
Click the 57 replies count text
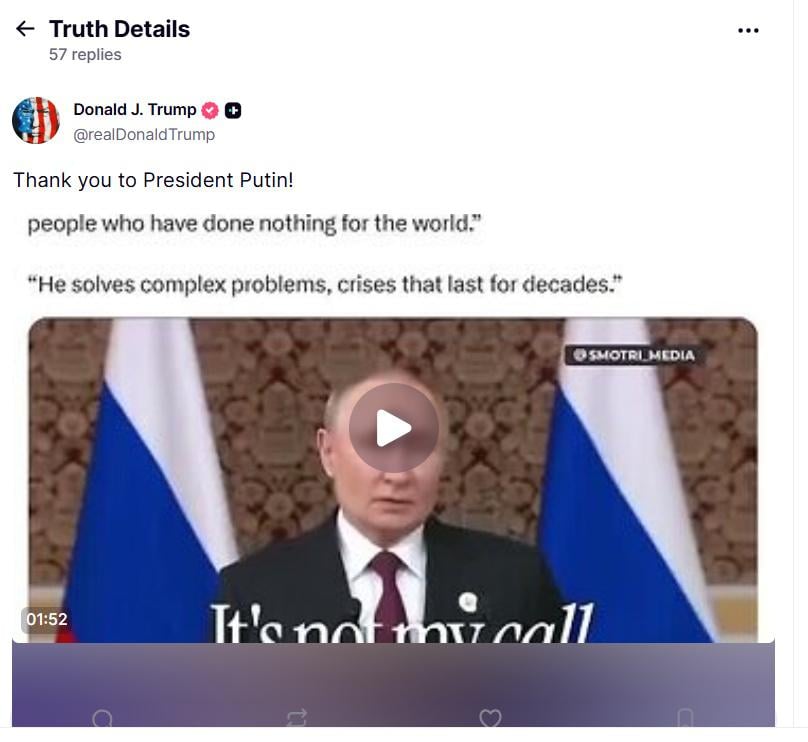pos(85,55)
